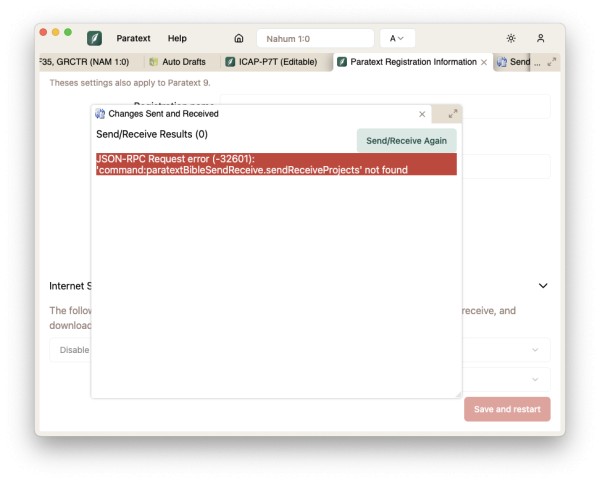Switch to the ICAP-P7T (Editable) tab
The image size is (600, 482).
tap(278, 62)
